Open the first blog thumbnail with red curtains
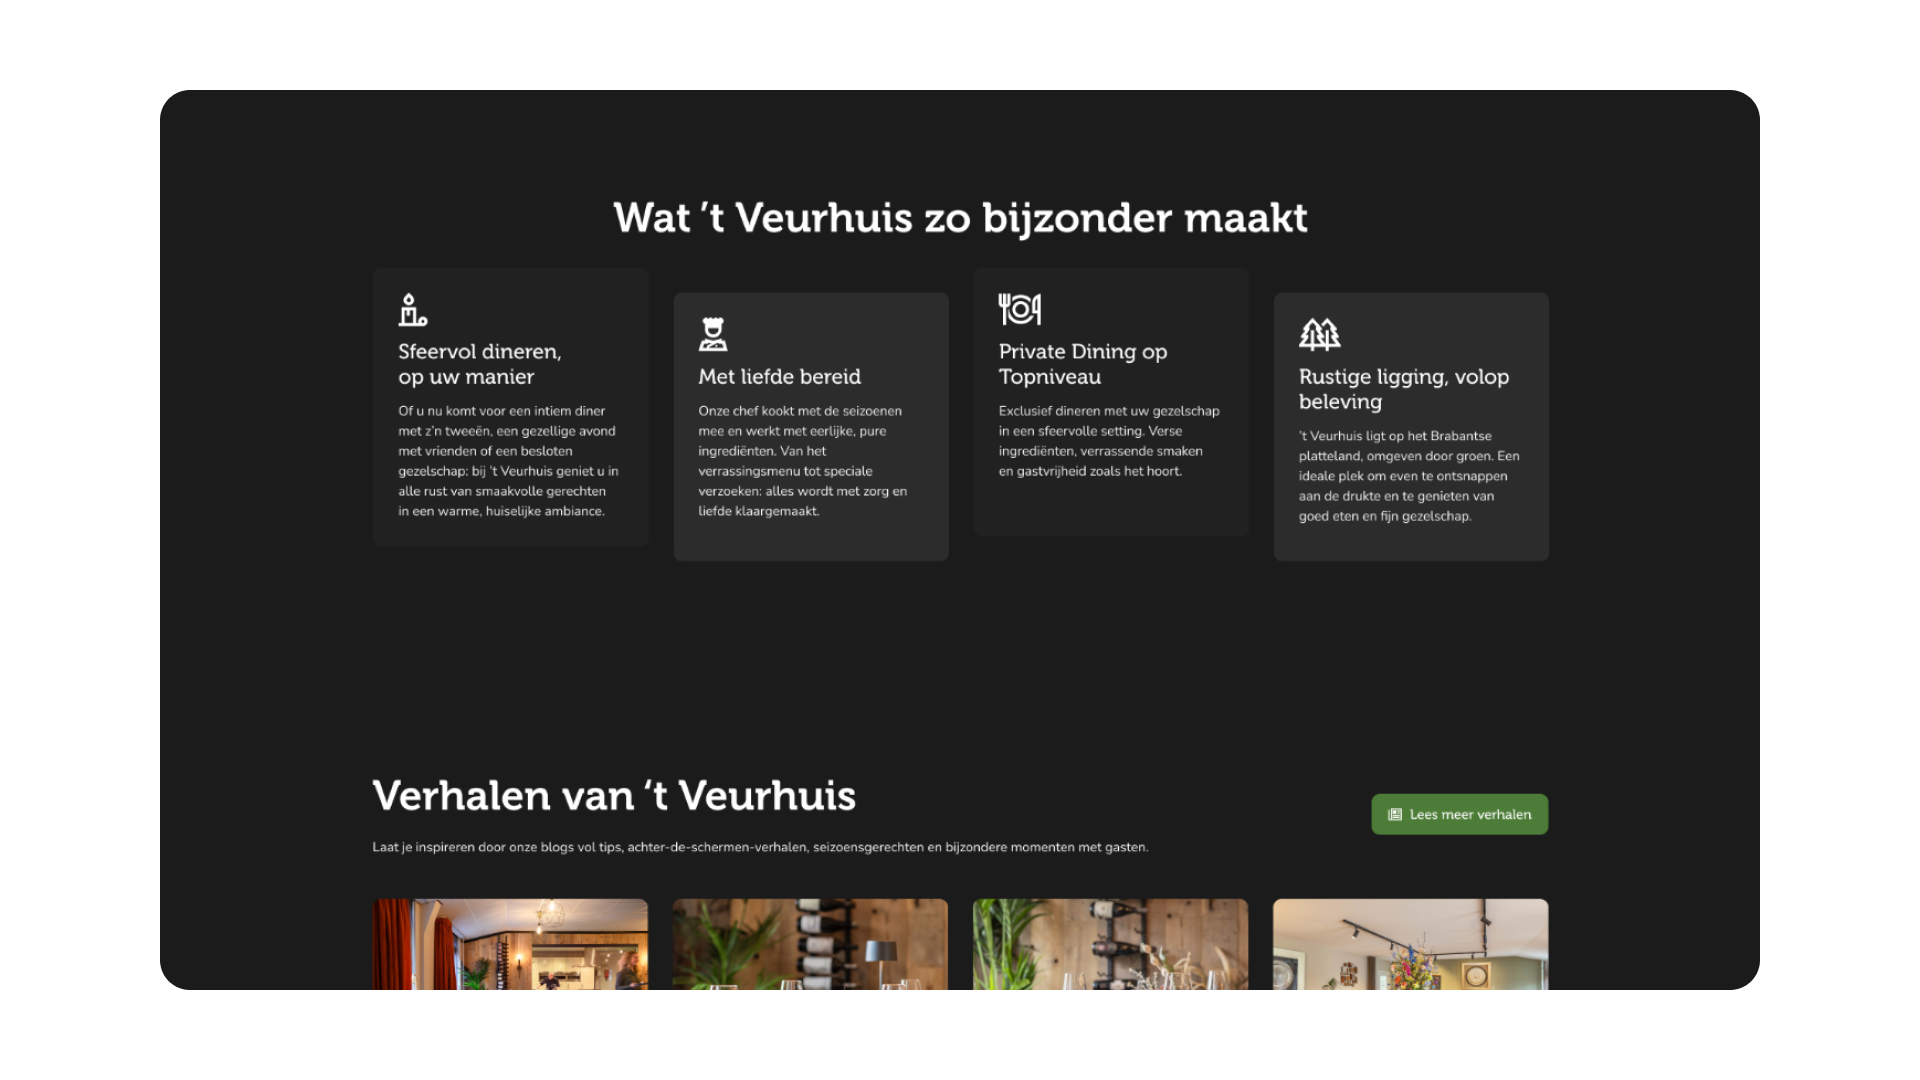Viewport: 1920px width, 1080px height. coord(510,944)
